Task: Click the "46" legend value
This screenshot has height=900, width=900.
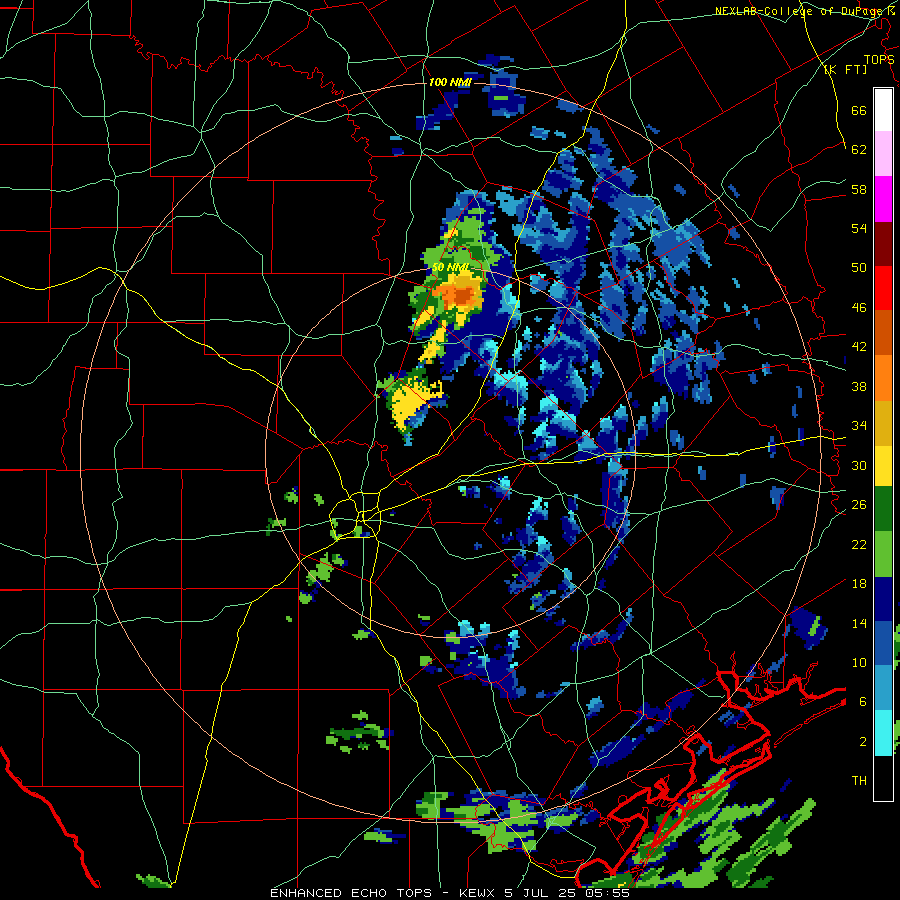Action: (859, 308)
